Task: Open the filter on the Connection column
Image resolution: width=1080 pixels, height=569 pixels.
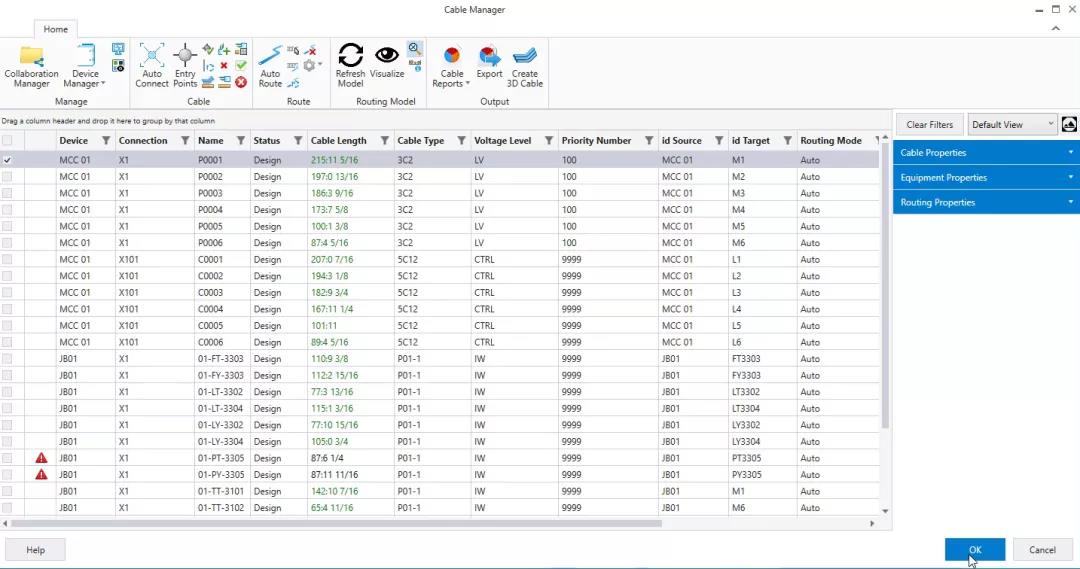Action: point(185,141)
